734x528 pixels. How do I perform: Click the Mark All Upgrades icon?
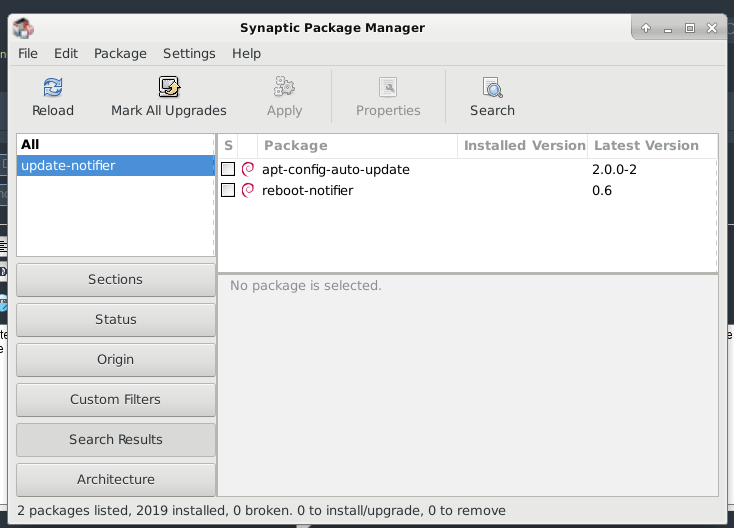[169, 87]
